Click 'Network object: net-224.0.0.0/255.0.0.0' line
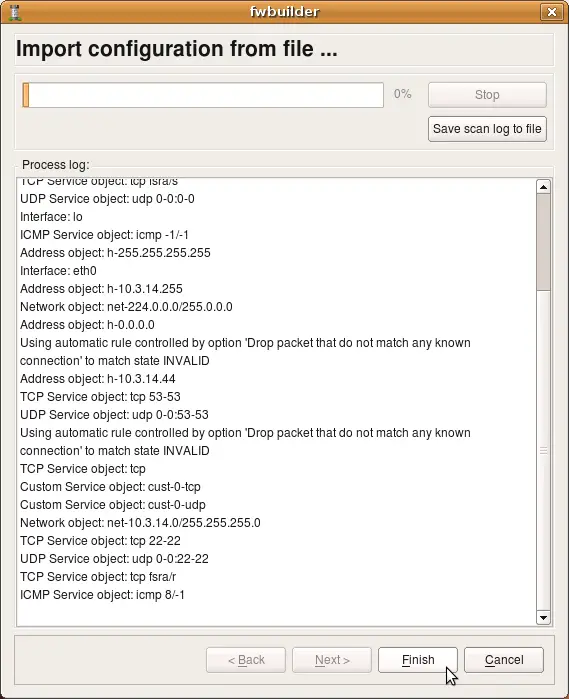 coord(126,307)
